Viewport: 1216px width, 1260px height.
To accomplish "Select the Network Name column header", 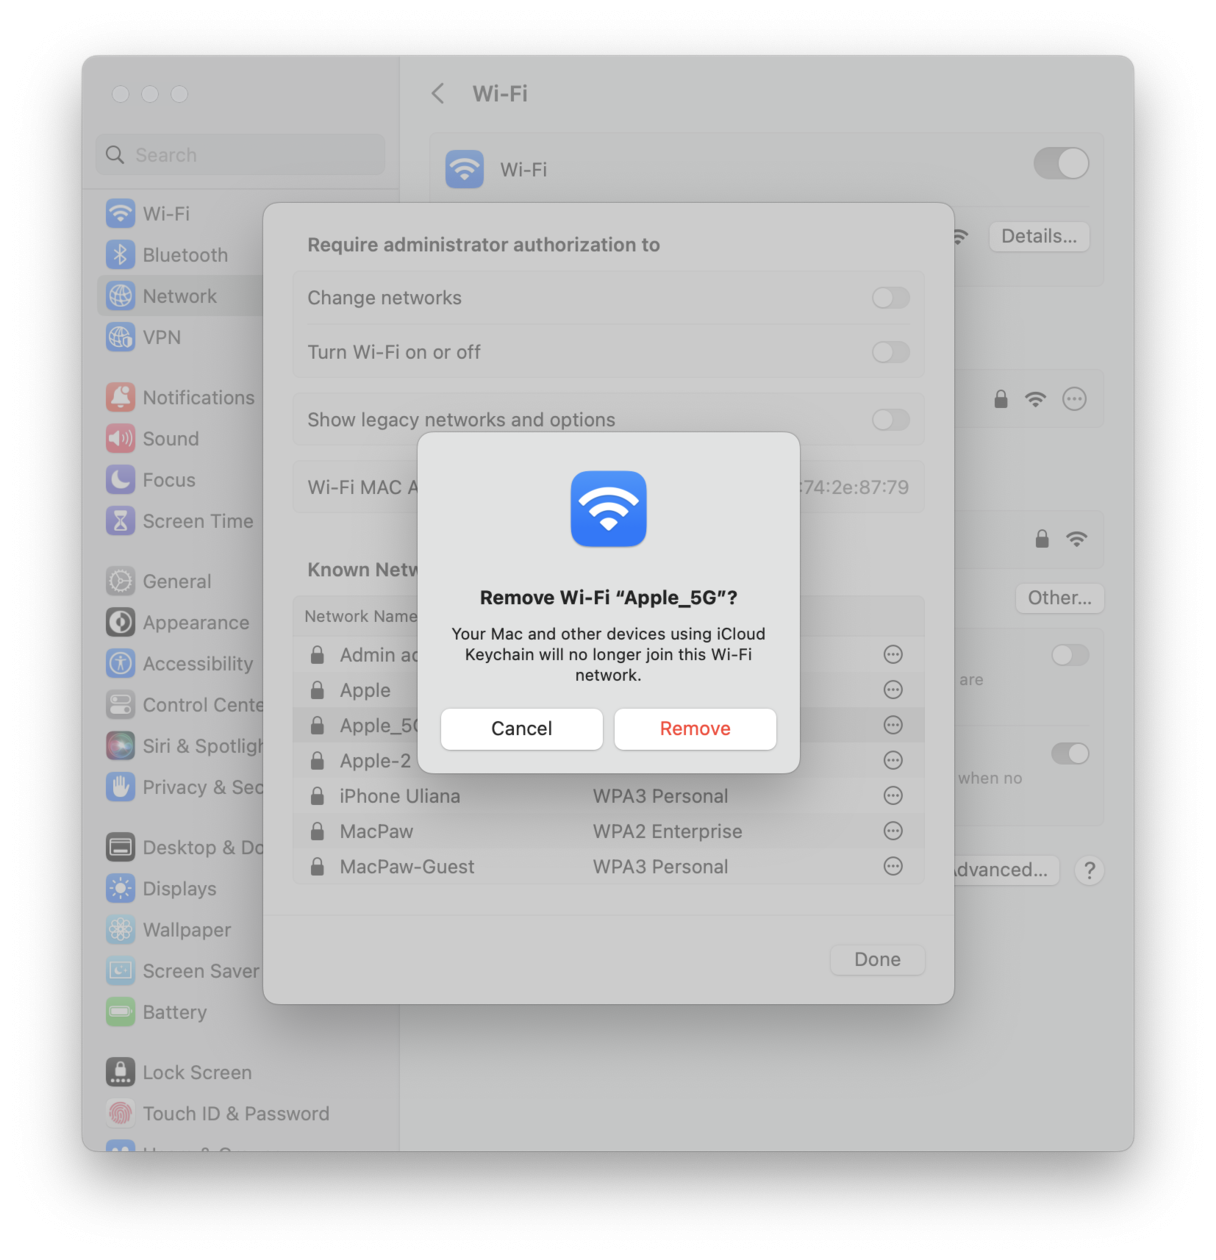I will click(359, 616).
